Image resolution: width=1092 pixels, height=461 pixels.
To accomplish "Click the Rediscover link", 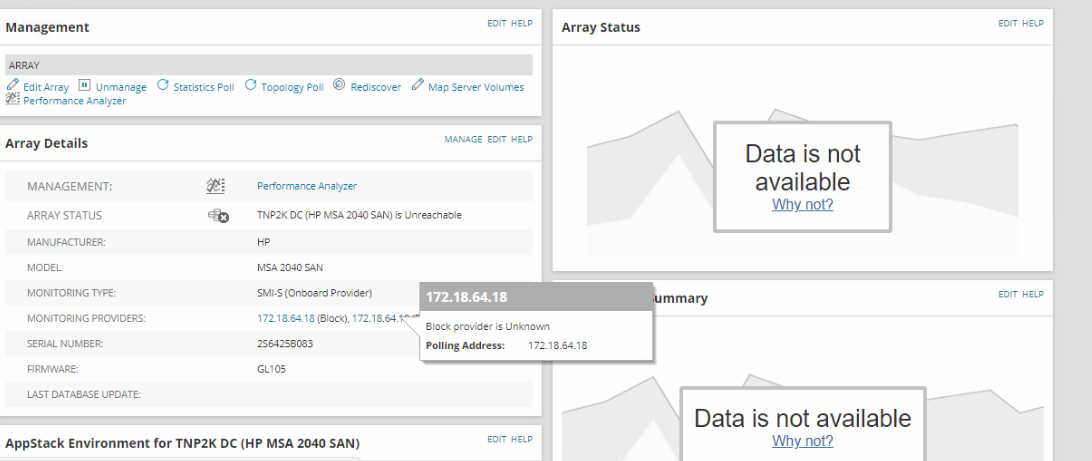I will pyautogui.click(x=376, y=88).
